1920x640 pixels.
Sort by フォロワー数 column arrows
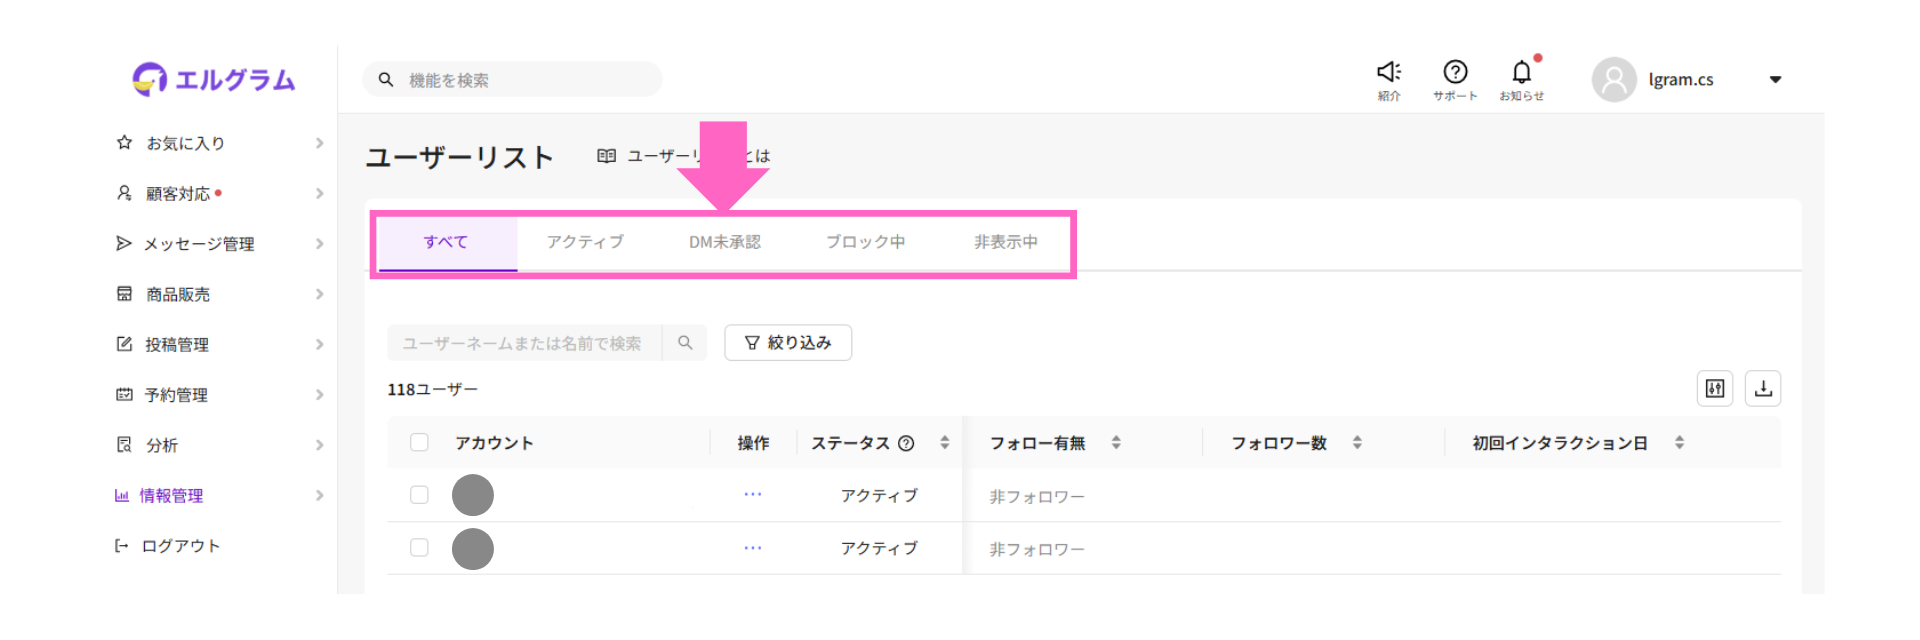click(x=1357, y=442)
